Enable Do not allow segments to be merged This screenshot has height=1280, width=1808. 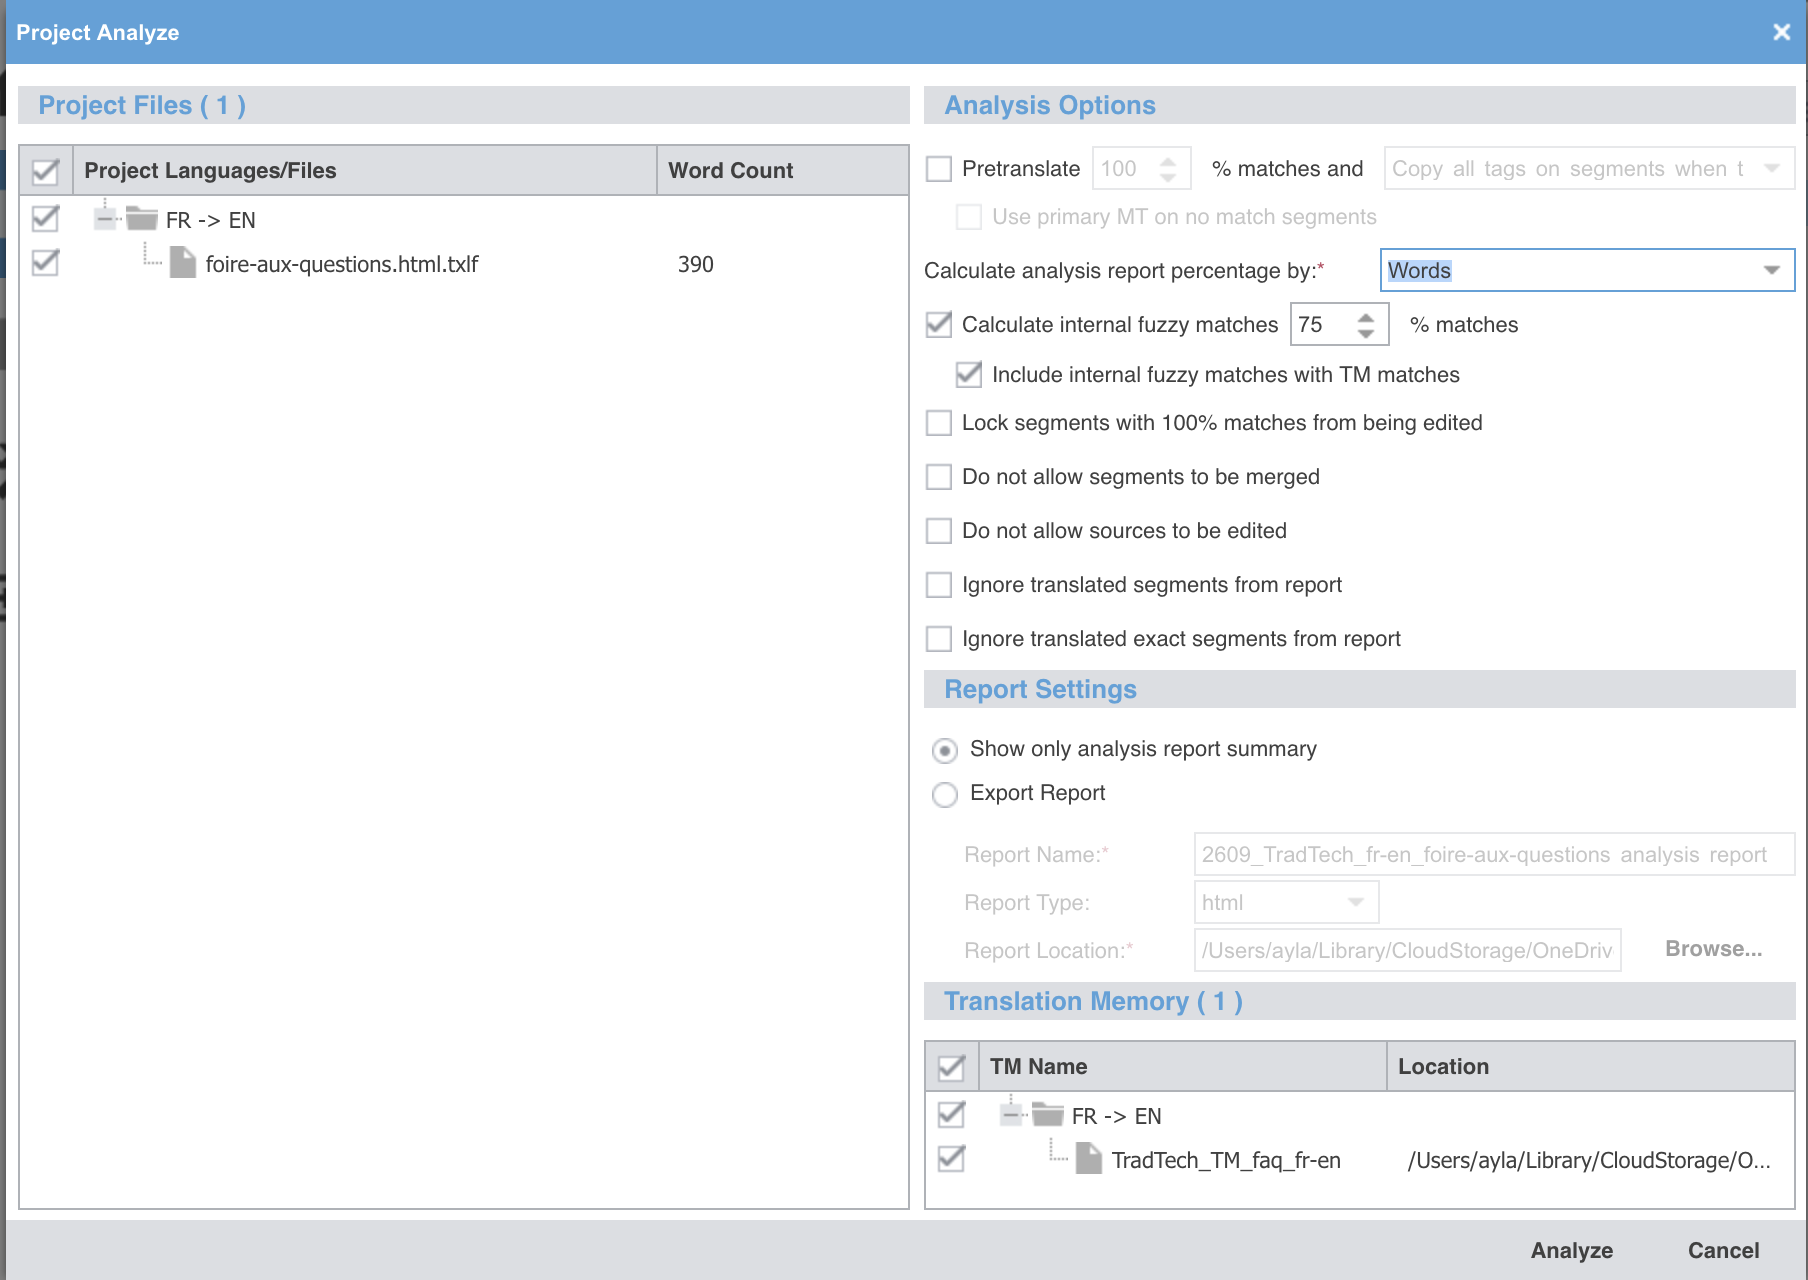pyautogui.click(x=939, y=477)
